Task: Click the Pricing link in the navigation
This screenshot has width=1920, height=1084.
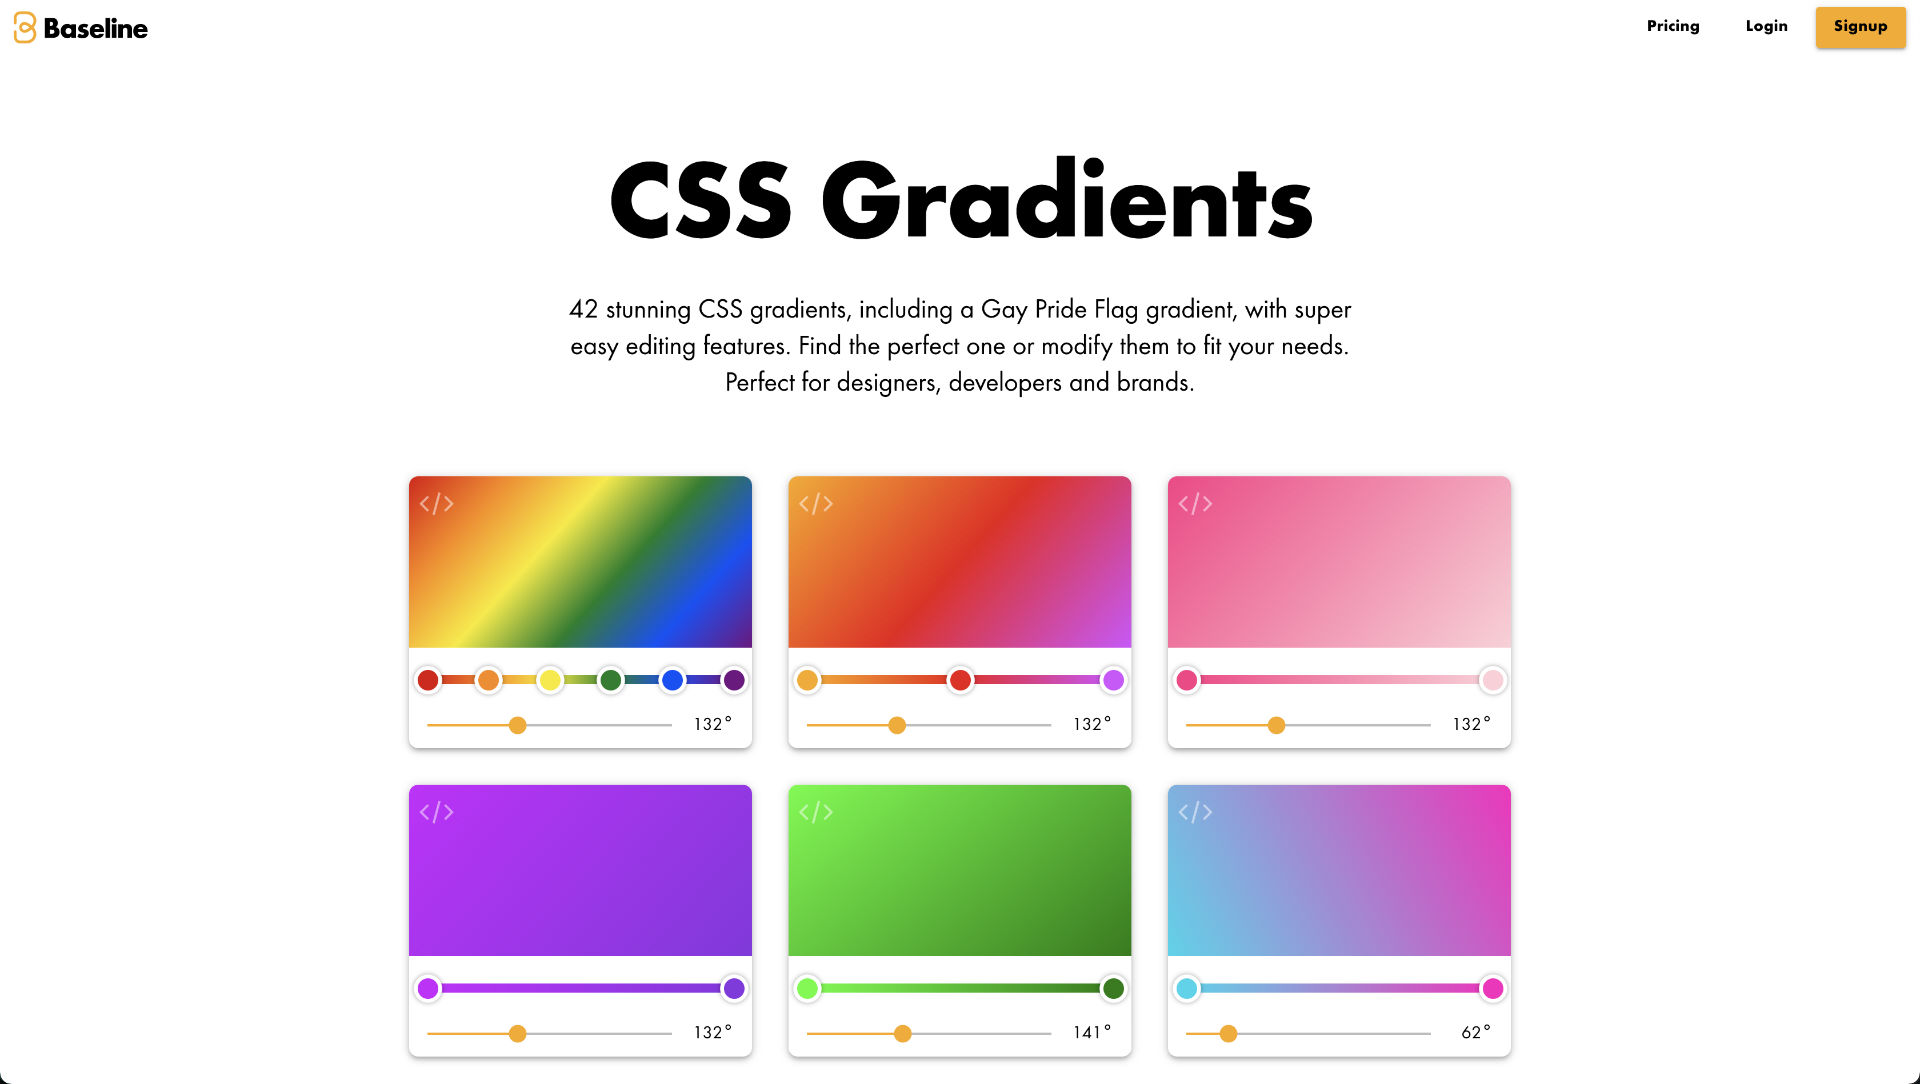Action: tap(1672, 26)
